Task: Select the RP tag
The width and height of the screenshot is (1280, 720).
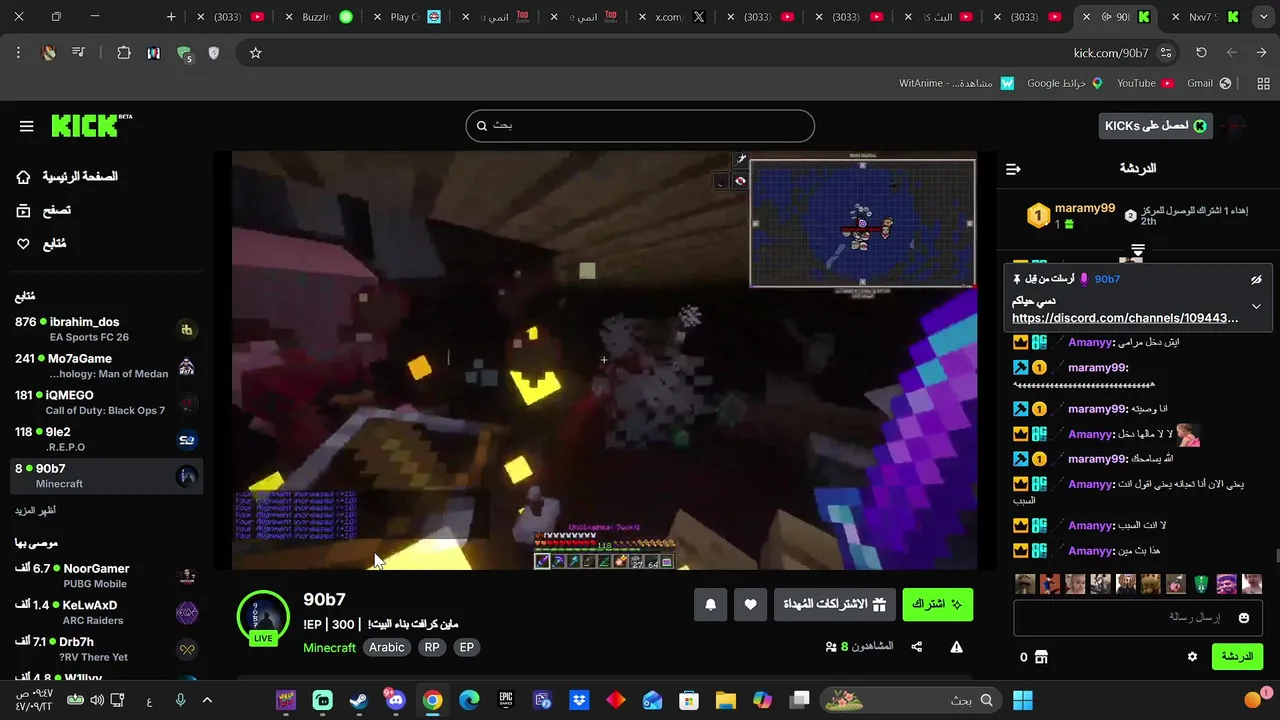Action: click(x=432, y=647)
